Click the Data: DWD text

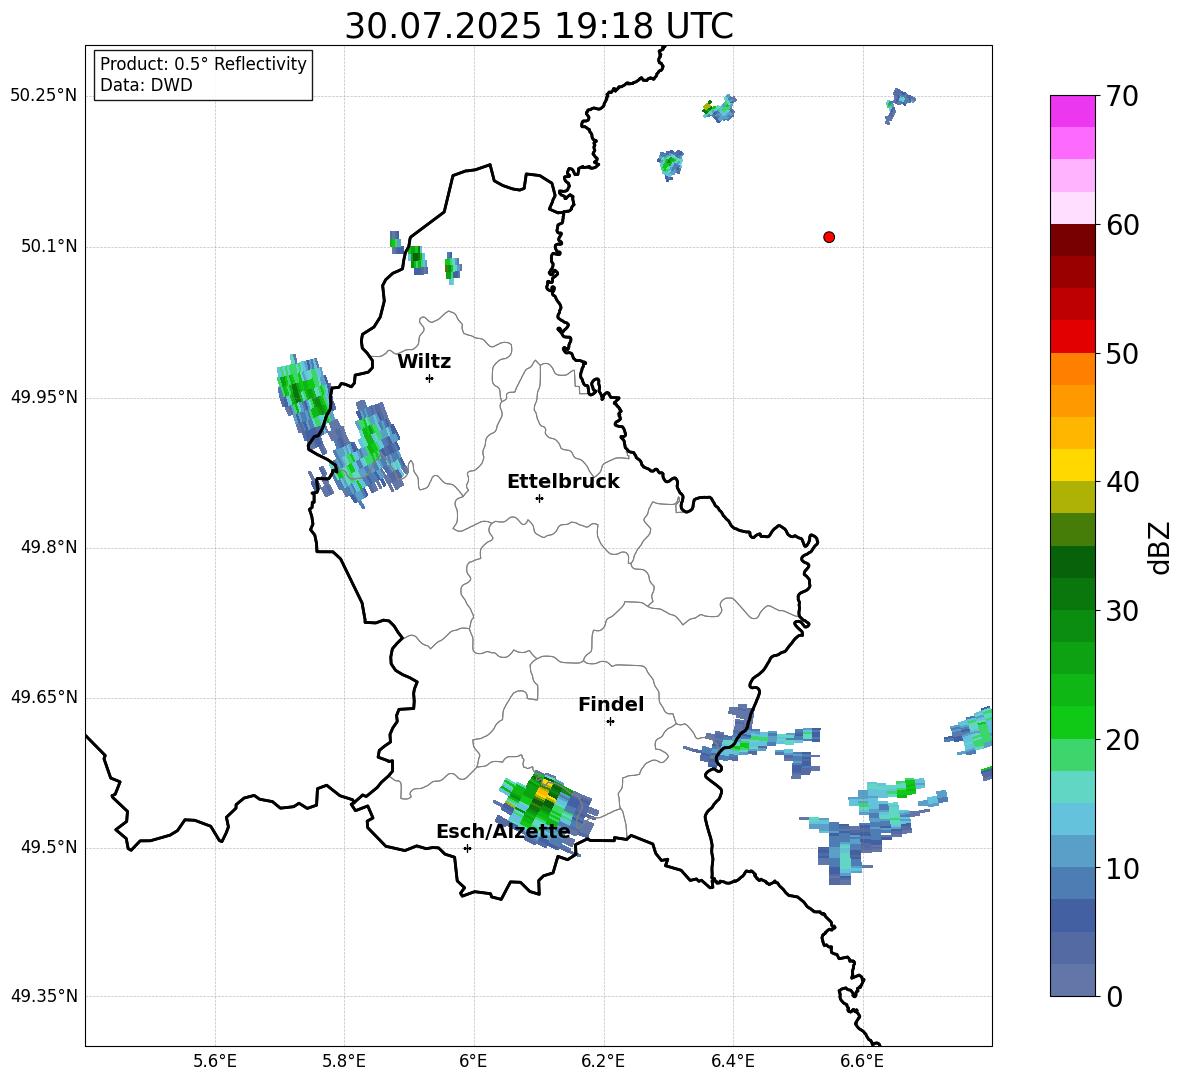pyautogui.click(x=146, y=85)
